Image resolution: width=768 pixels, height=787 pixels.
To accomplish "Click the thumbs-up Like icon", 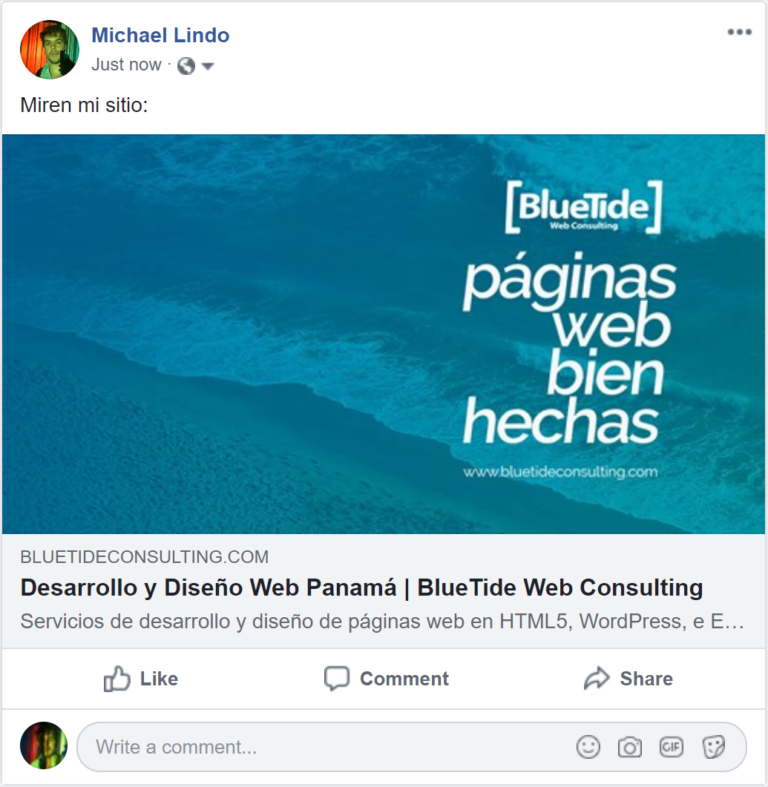I will (x=116, y=679).
